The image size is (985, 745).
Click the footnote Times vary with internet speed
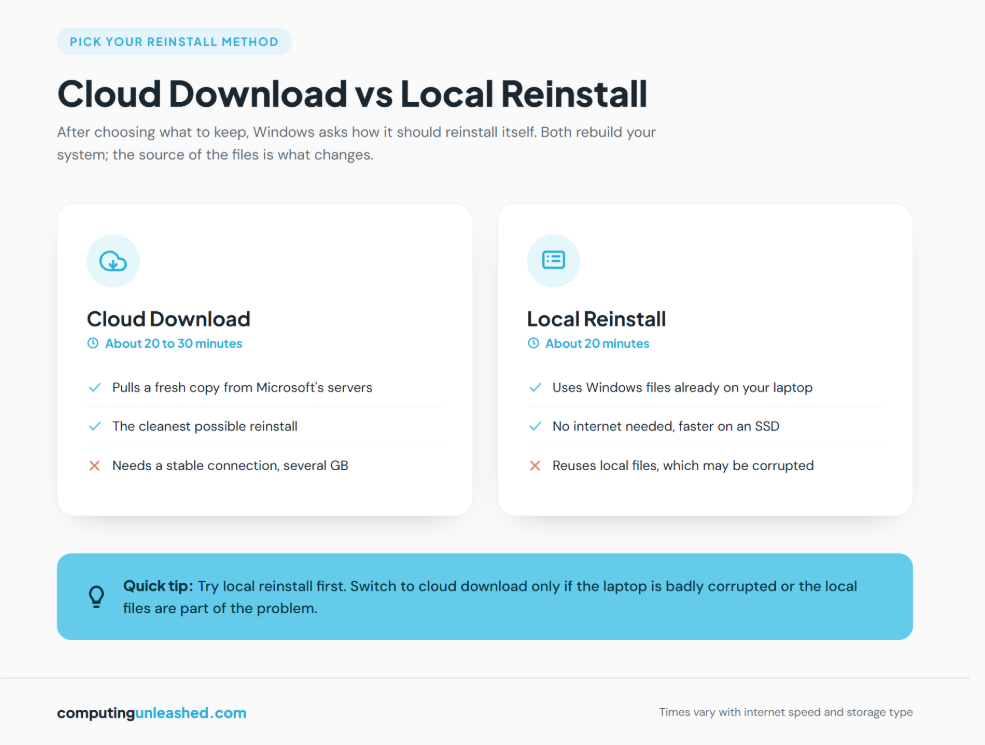click(x=786, y=712)
